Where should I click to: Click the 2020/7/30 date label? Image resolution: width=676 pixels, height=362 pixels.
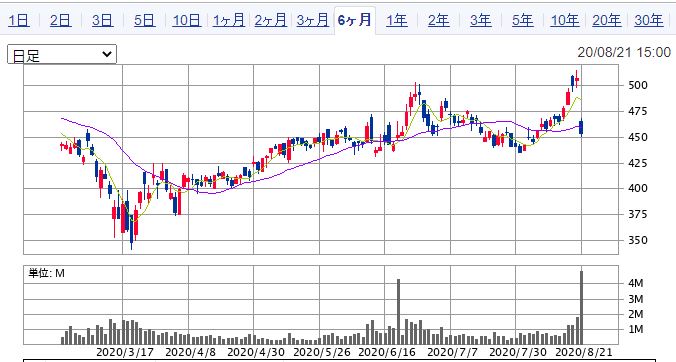pos(517,352)
